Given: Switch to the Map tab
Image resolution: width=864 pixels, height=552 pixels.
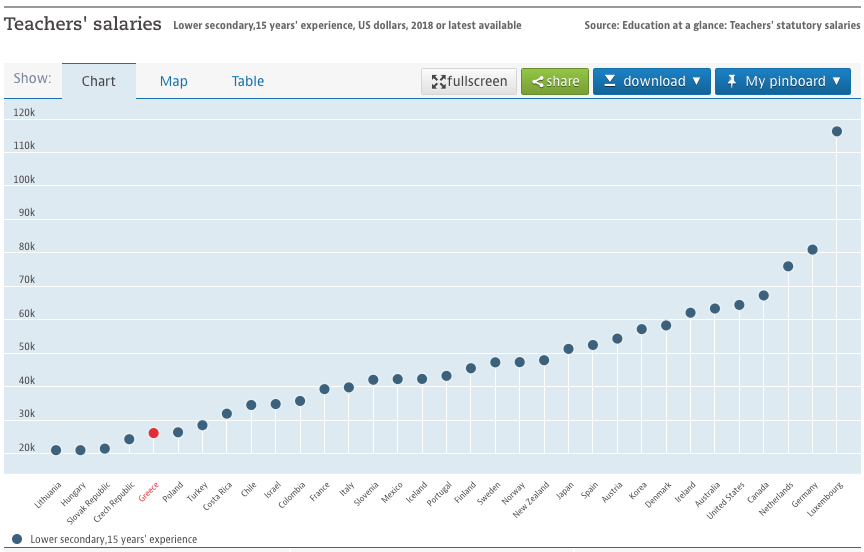Looking at the screenshot, I should (x=174, y=81).
